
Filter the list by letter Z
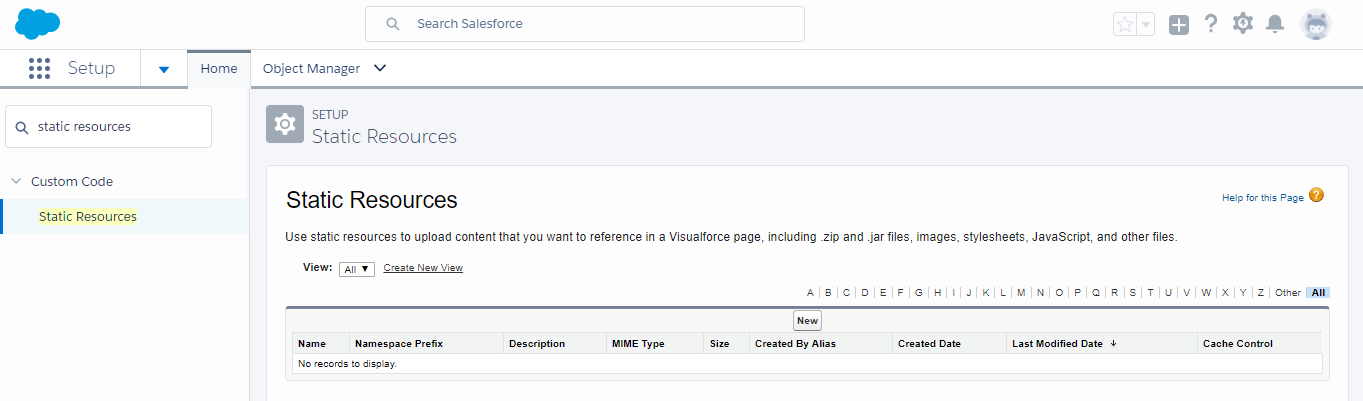pos(1261,293)
